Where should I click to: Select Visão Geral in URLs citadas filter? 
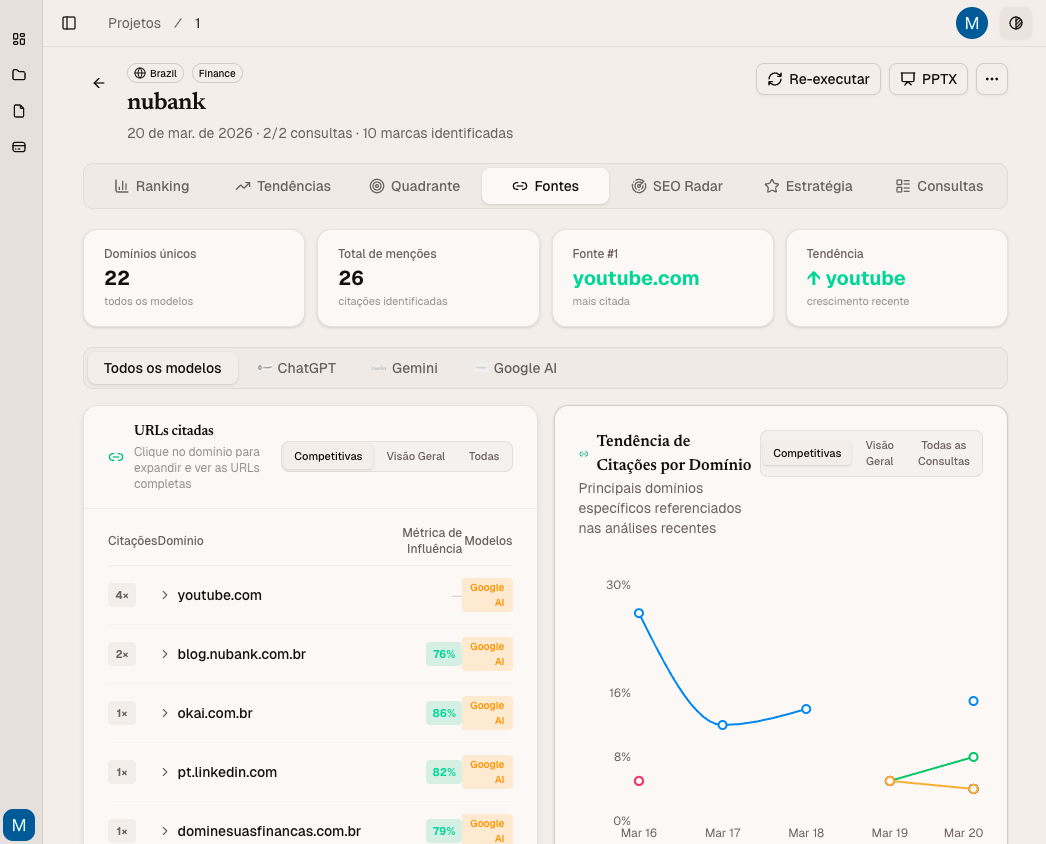(x=415, y=456)
